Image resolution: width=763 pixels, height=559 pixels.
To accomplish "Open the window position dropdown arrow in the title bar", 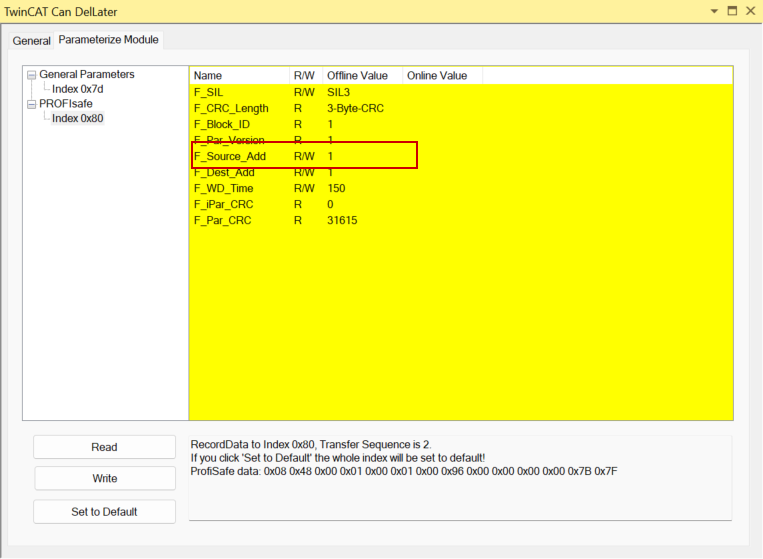I will pos(714,11).
